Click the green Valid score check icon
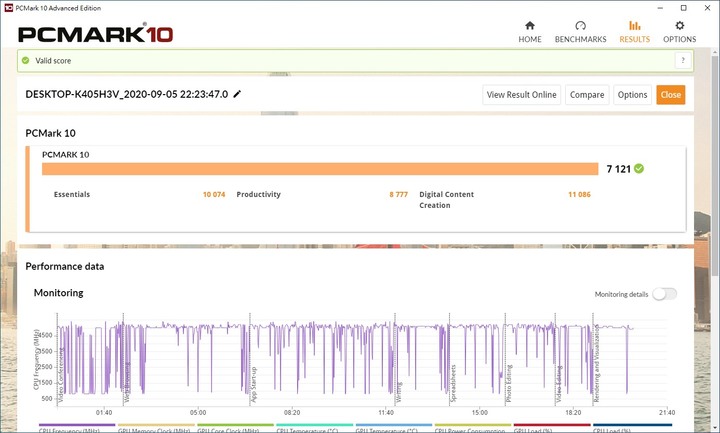 (x=26, y=60)
